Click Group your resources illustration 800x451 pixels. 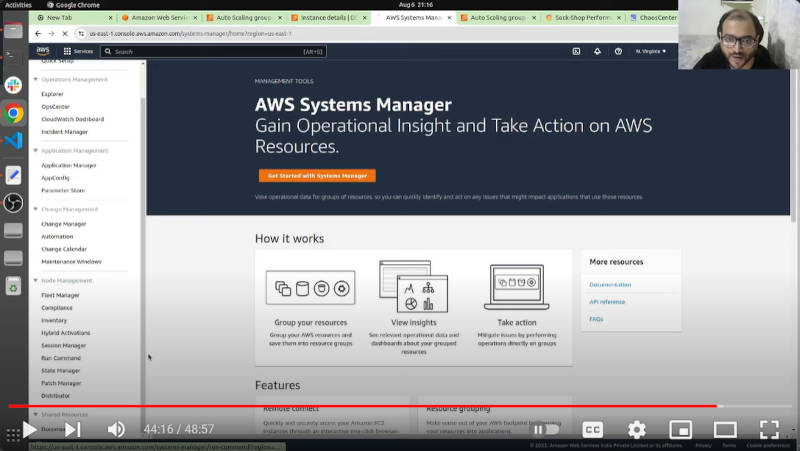click(311, 288)
